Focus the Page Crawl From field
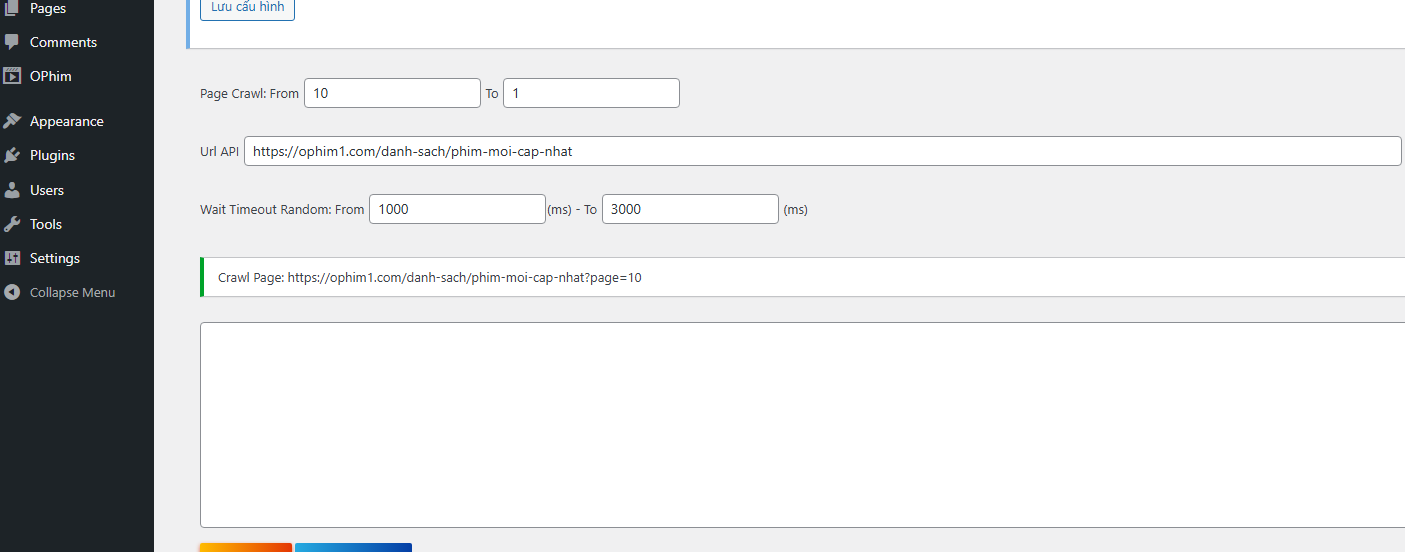Screen dimensions: 1405x552 pos(392,93)
